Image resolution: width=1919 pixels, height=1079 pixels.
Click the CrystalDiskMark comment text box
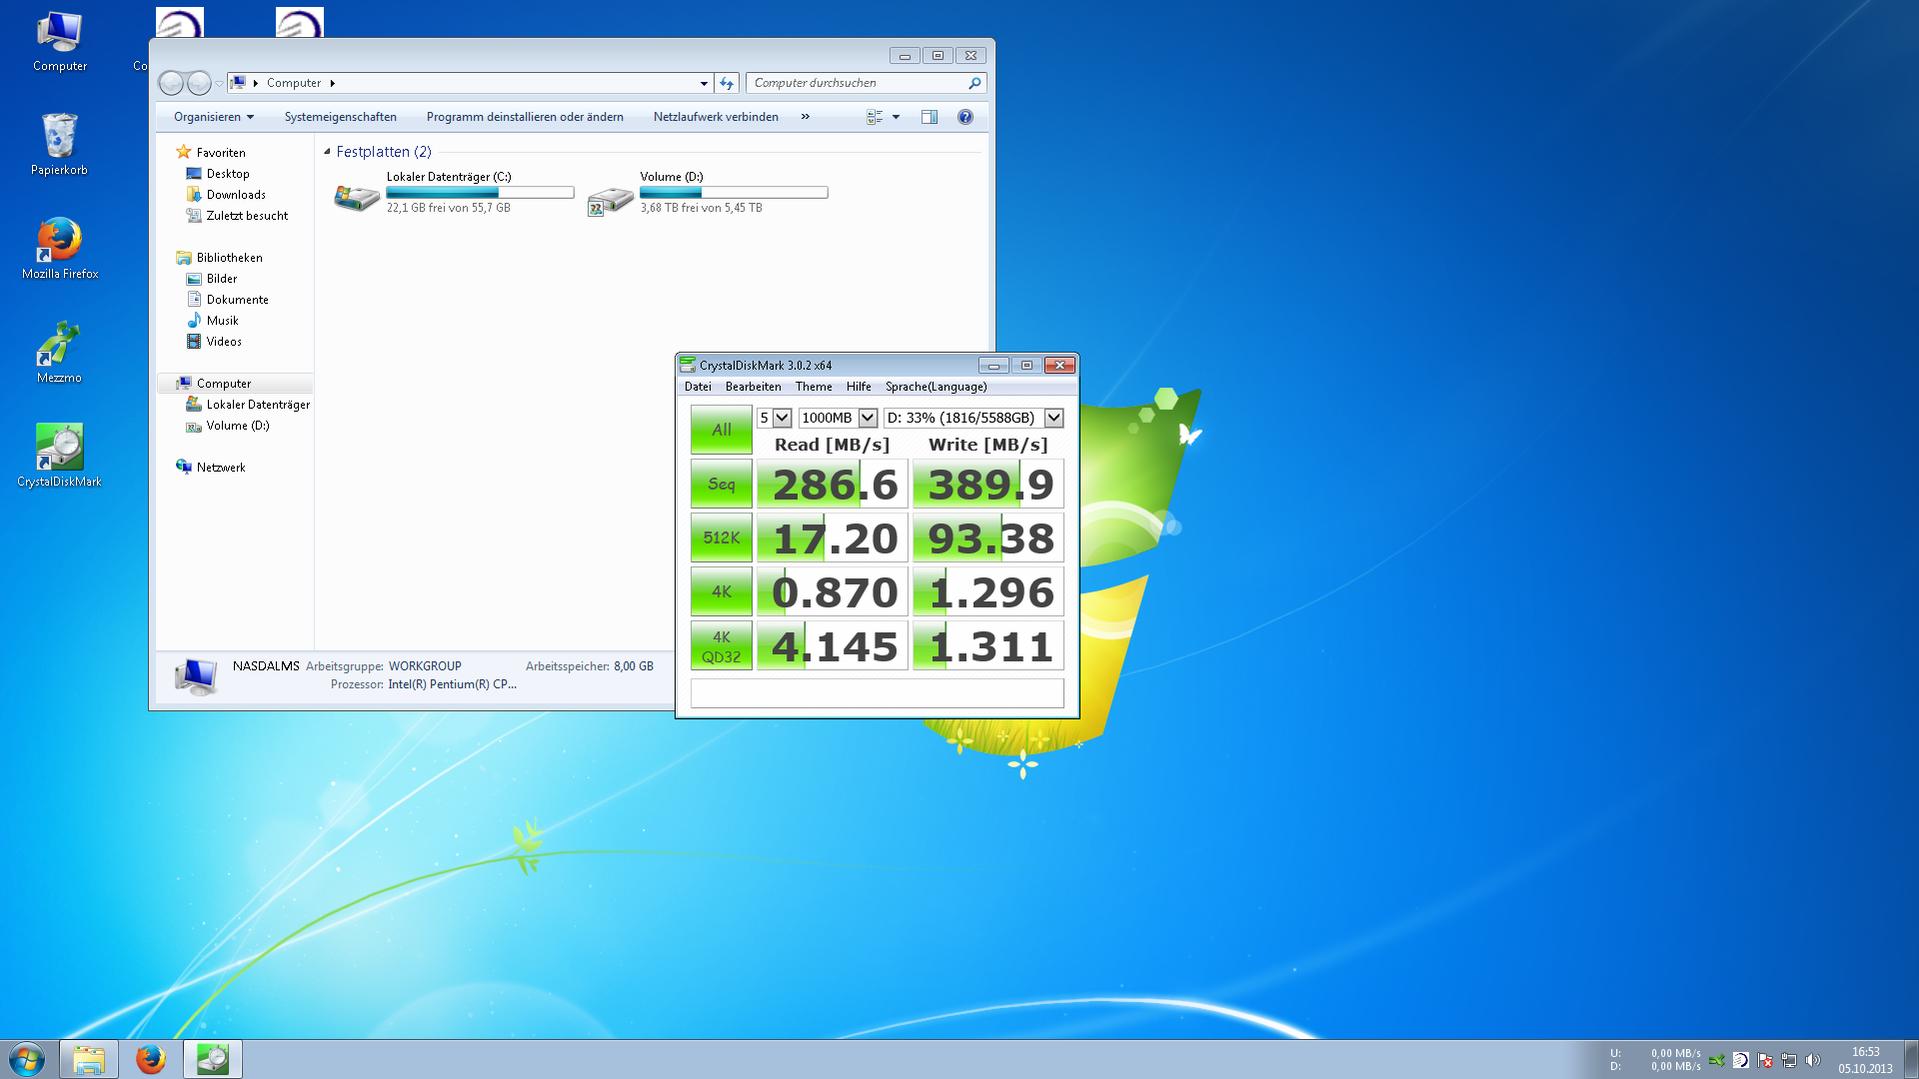click(x=877, y=693)
